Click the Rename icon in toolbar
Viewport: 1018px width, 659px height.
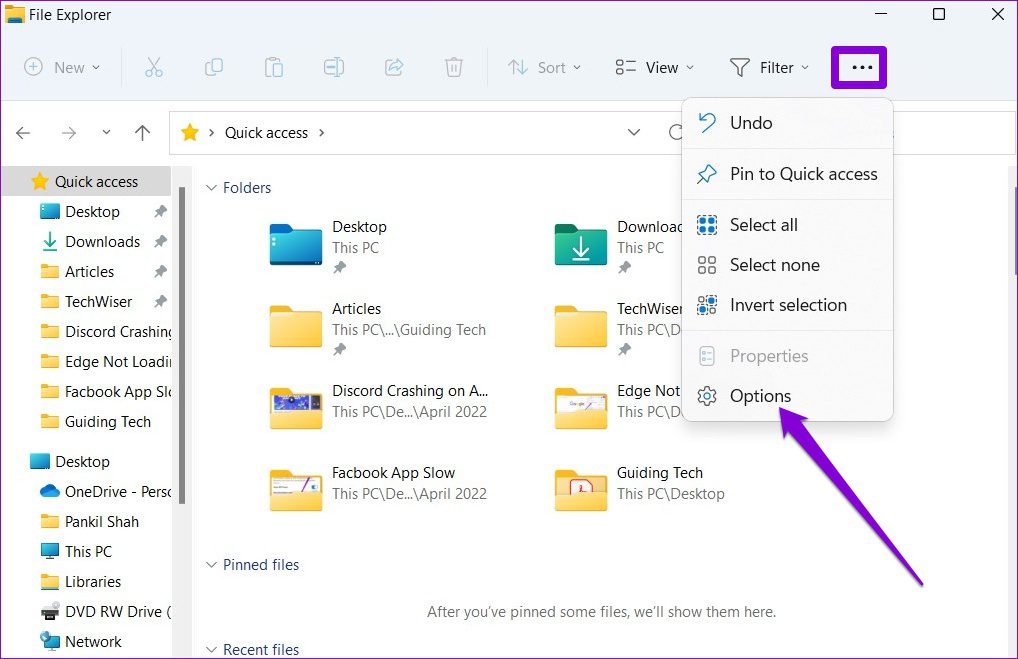(x=333, y=68)
